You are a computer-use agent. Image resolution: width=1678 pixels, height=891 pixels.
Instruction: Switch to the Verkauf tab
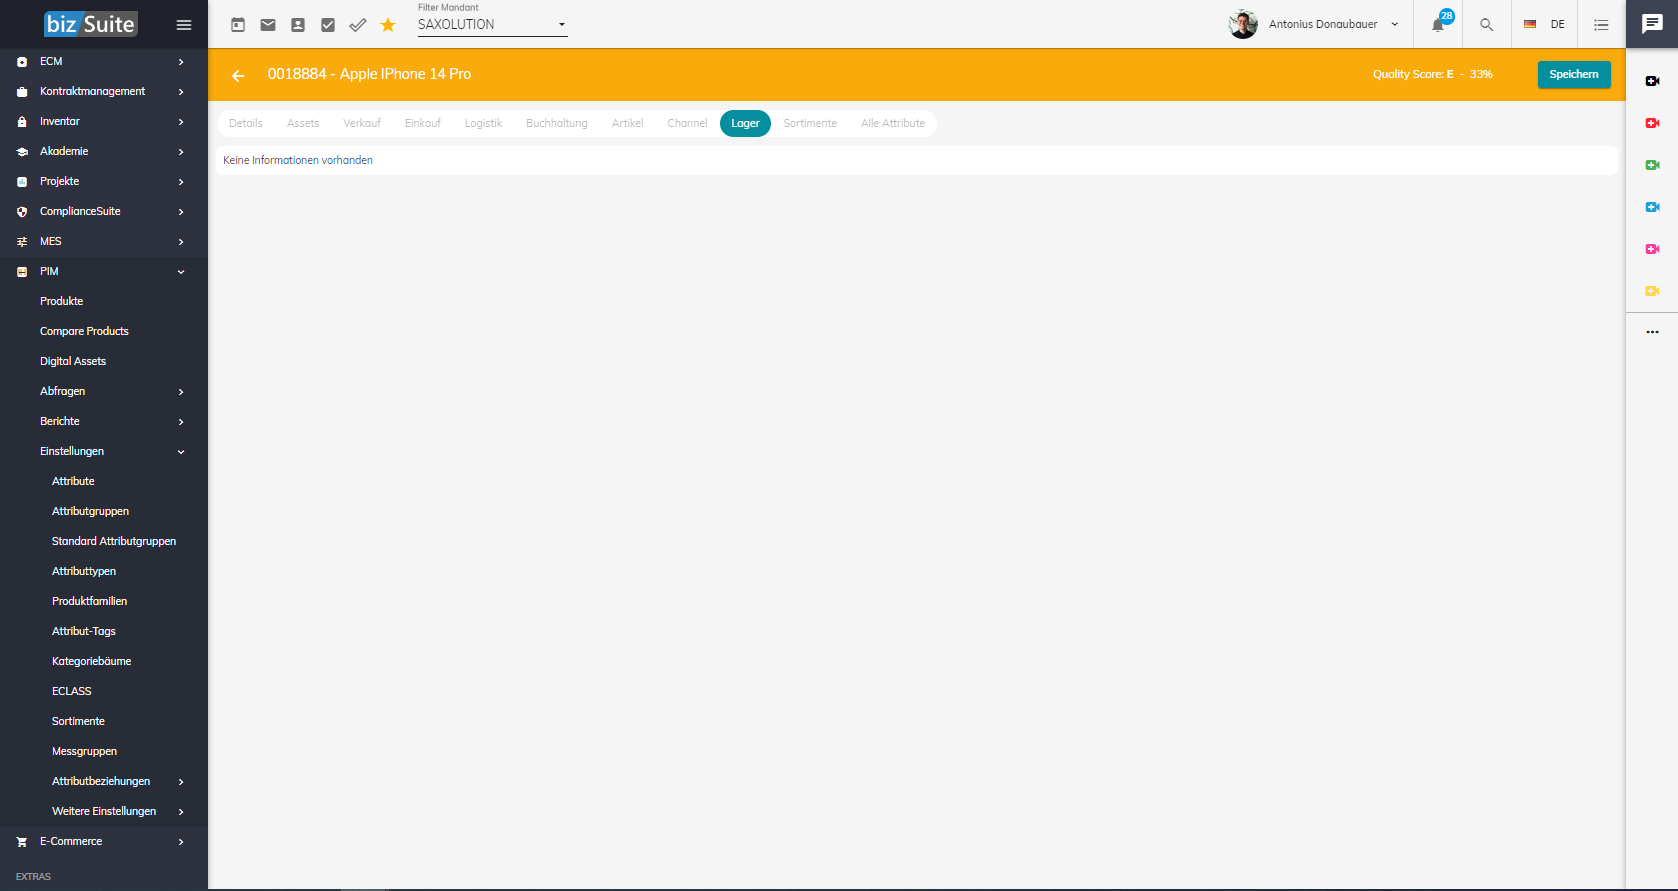point(362,123)
